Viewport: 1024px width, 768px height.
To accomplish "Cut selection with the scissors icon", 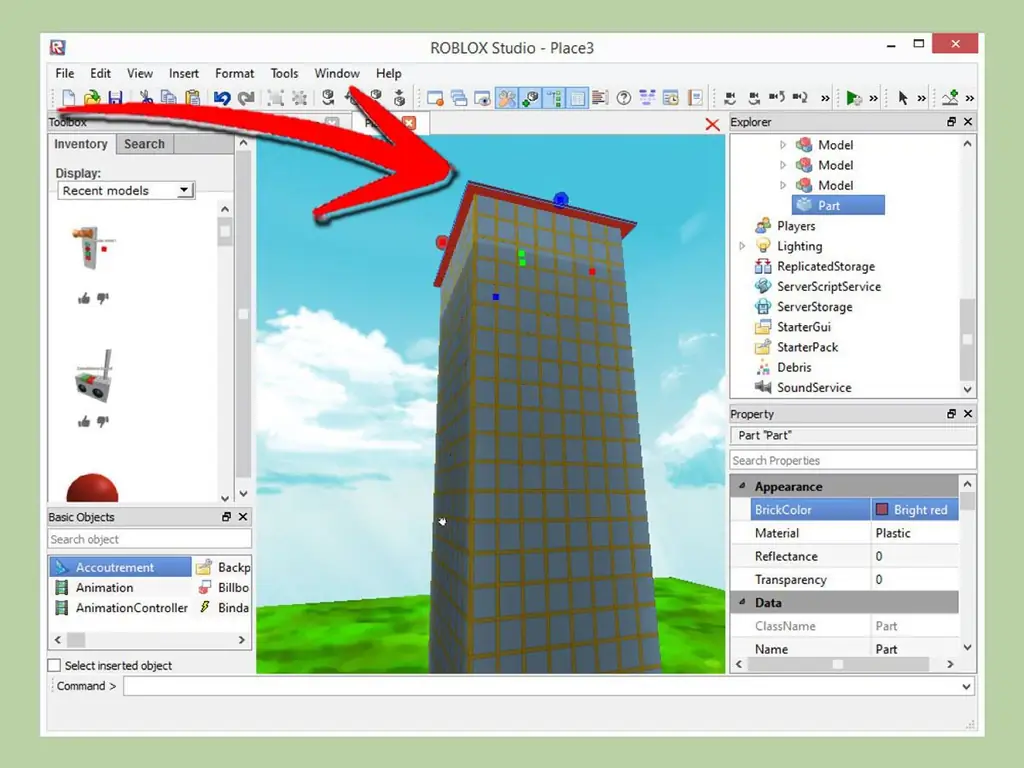I will click(146, 98).
